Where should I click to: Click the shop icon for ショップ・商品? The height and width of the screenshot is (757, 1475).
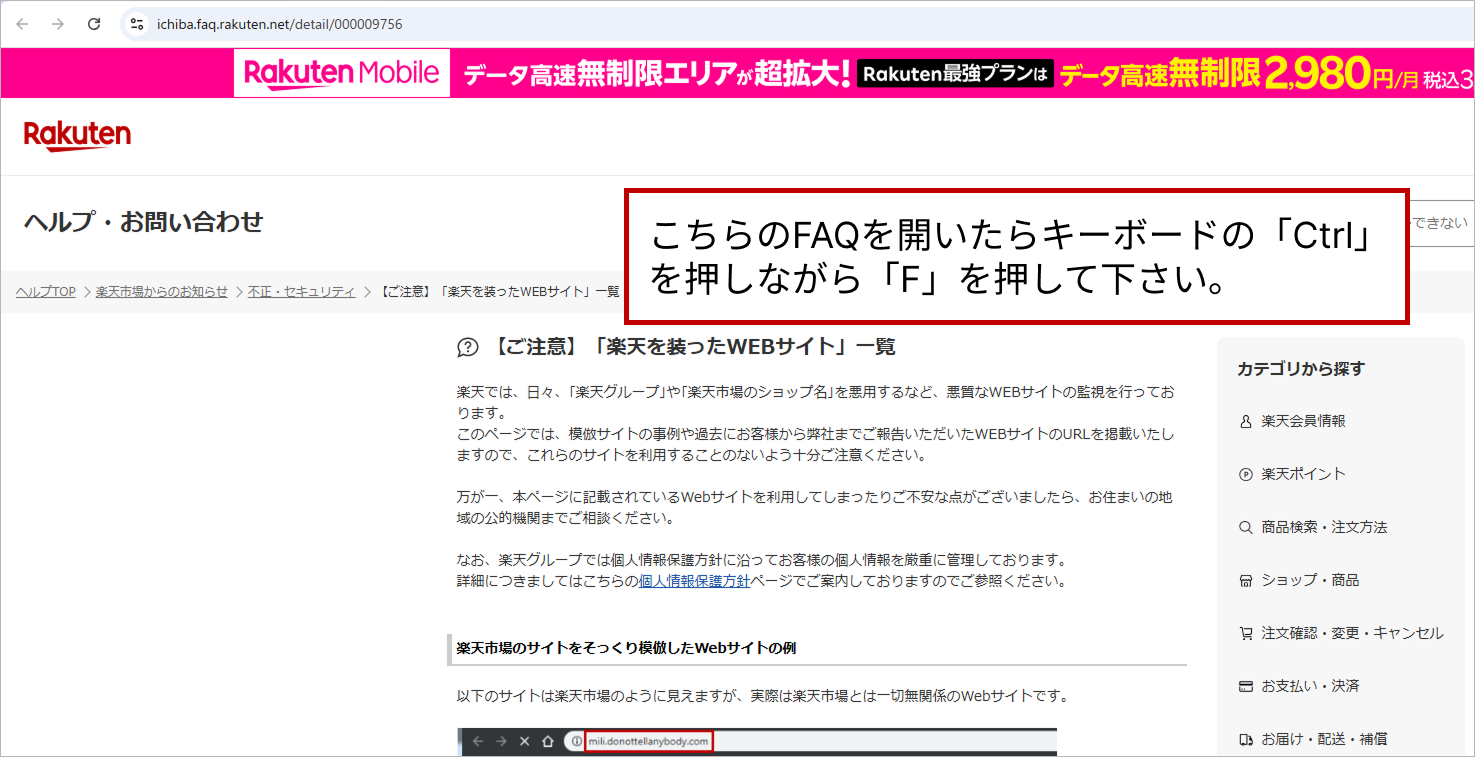[1245, 581]
